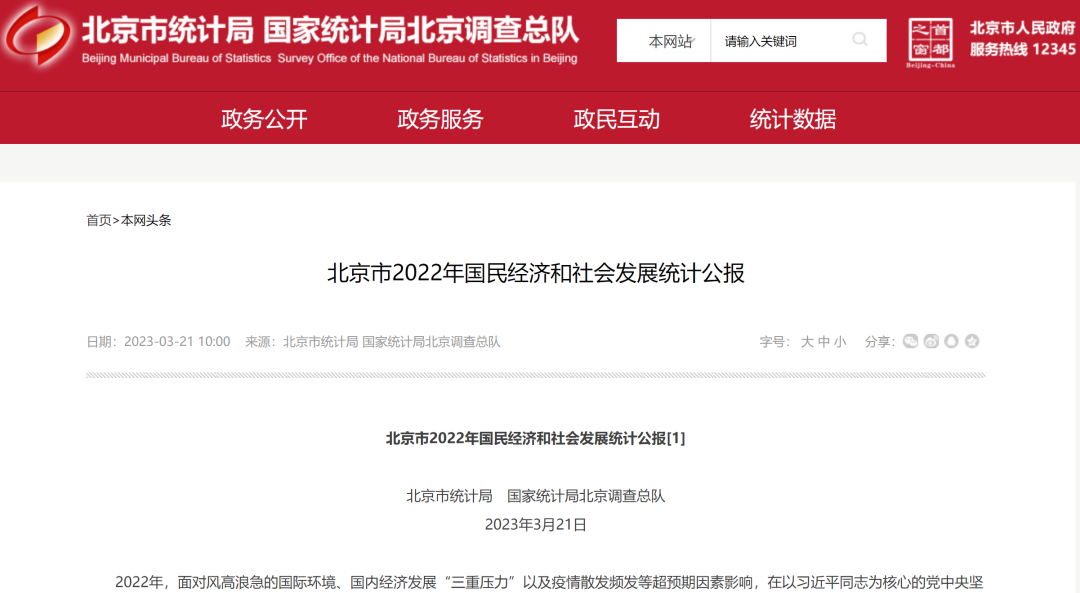Click the English site name in header
The image size is (1080, 593).
click(329, 59)
